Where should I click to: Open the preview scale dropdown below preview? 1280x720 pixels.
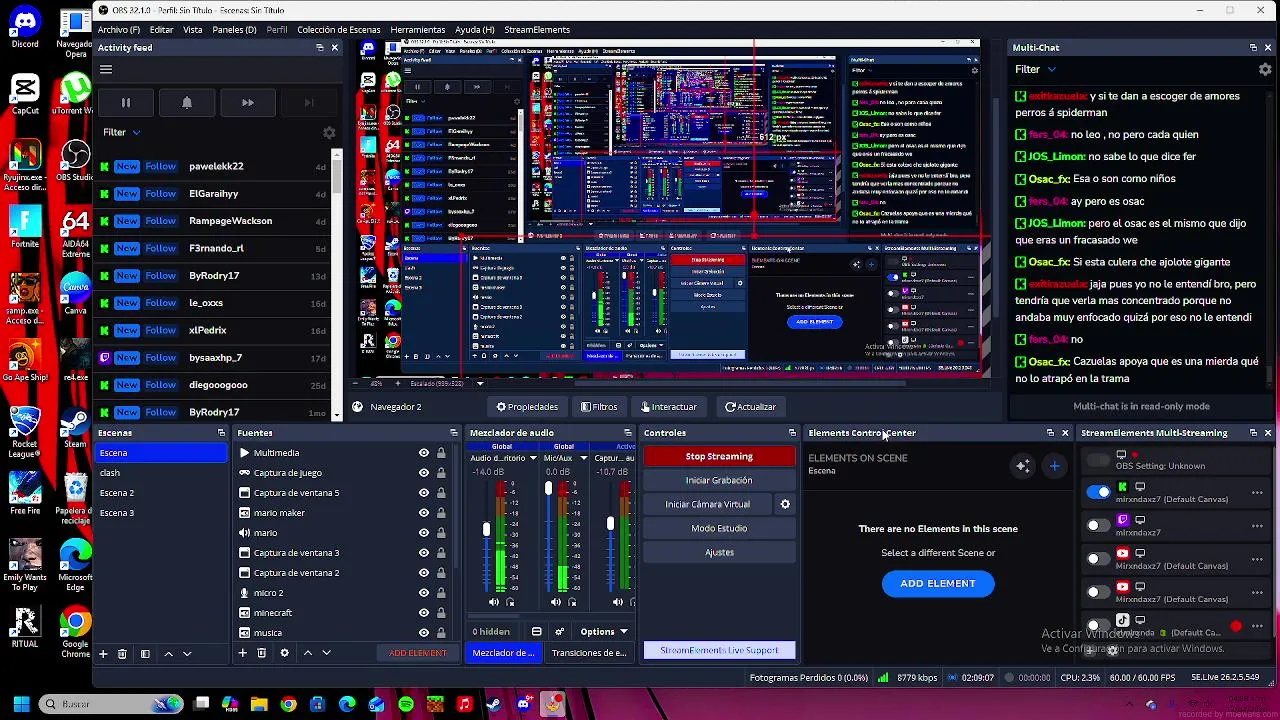click(x=480, y=383)
